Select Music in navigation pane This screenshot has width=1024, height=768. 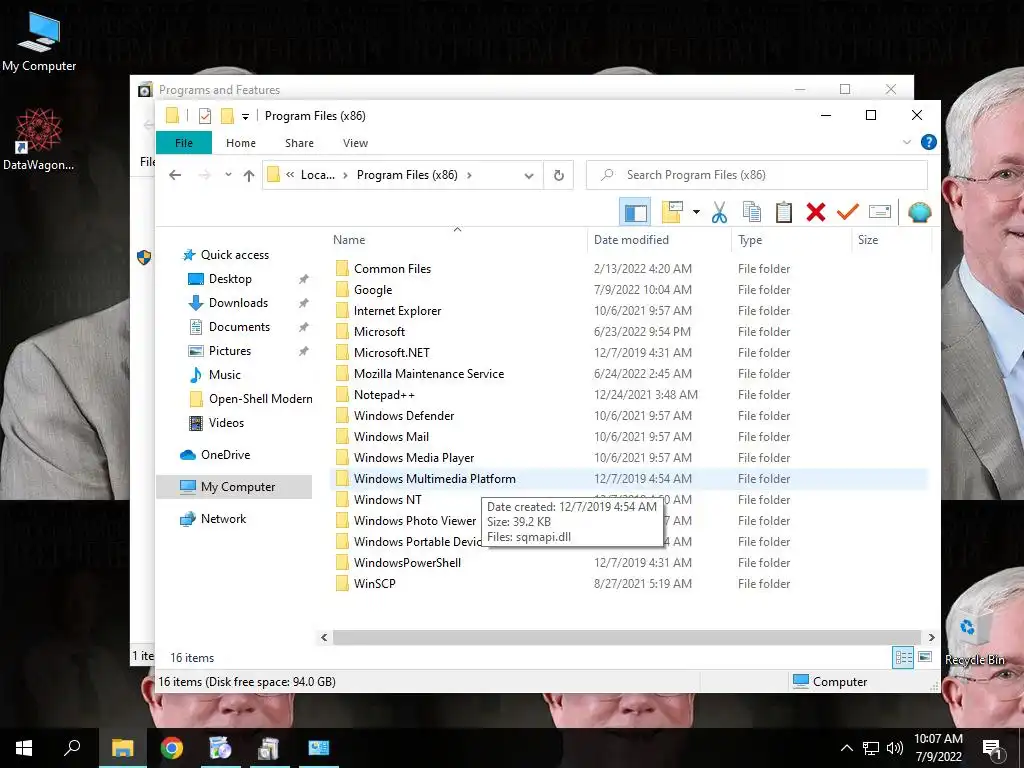coord(225,375)
